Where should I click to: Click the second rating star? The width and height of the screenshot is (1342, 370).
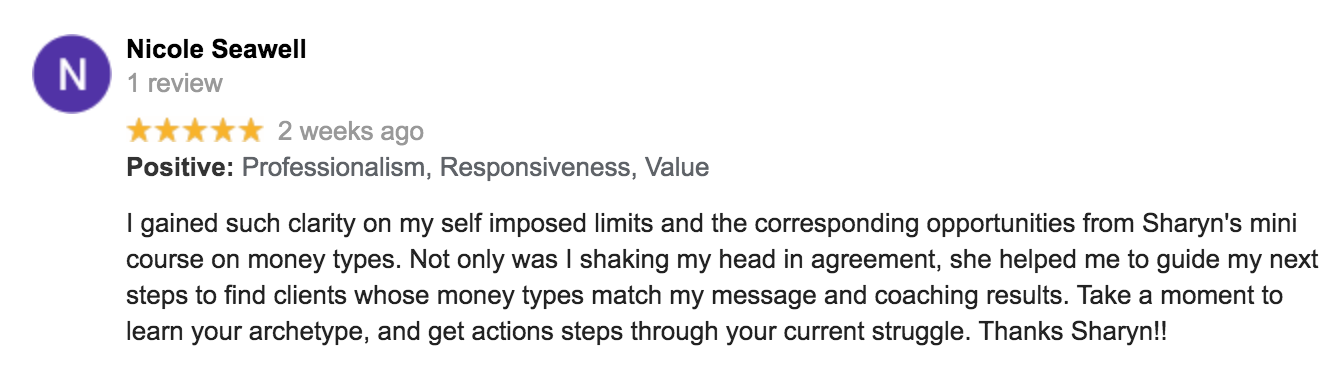pyautogui.click(x=167, y=132)
